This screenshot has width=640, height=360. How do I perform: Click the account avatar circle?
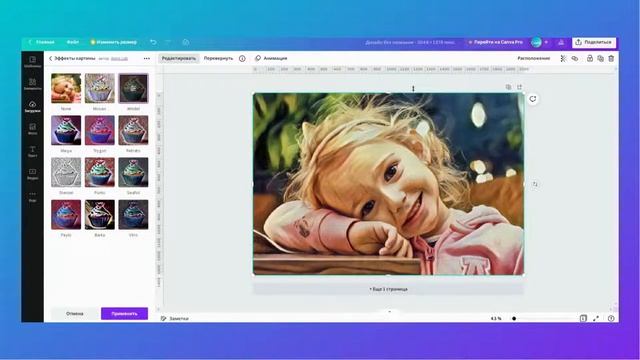(x=536, y=42)
